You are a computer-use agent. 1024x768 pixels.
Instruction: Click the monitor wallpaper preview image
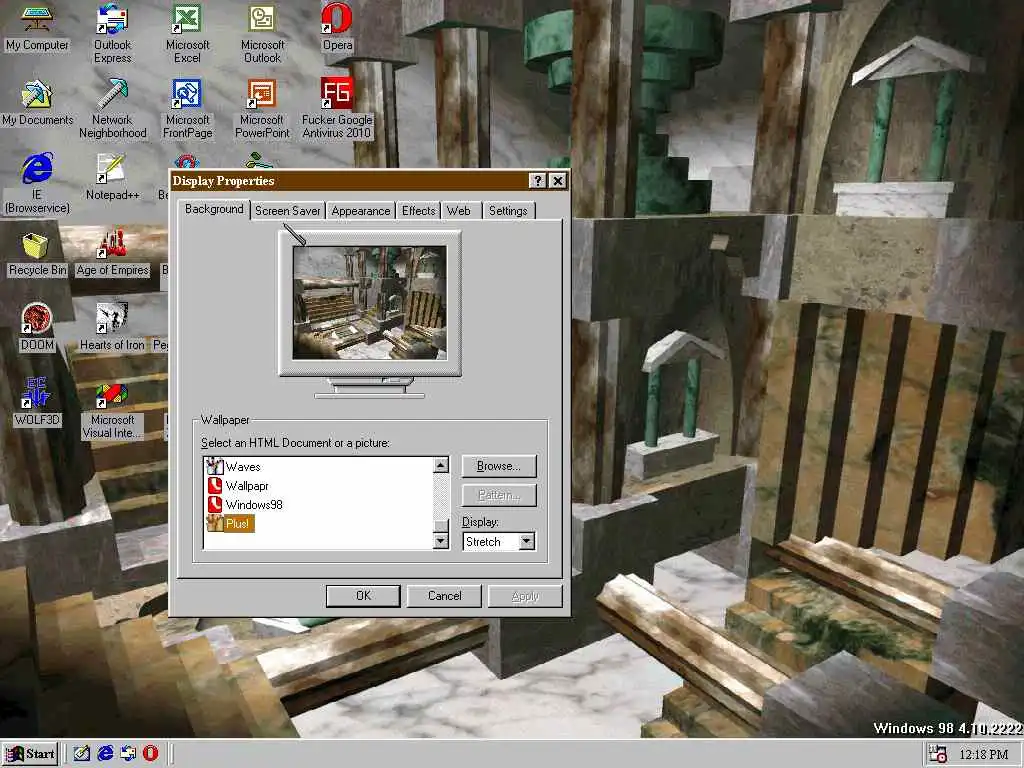[370, 302]
